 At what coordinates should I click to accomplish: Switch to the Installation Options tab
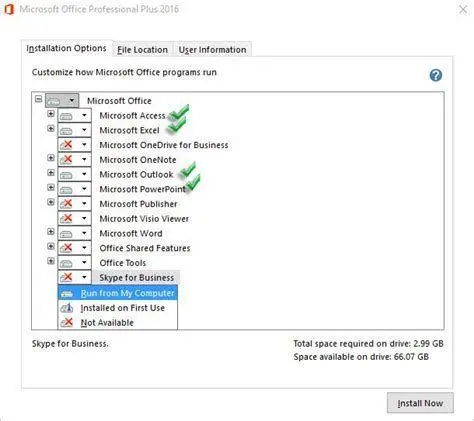[x=67, y=49]
